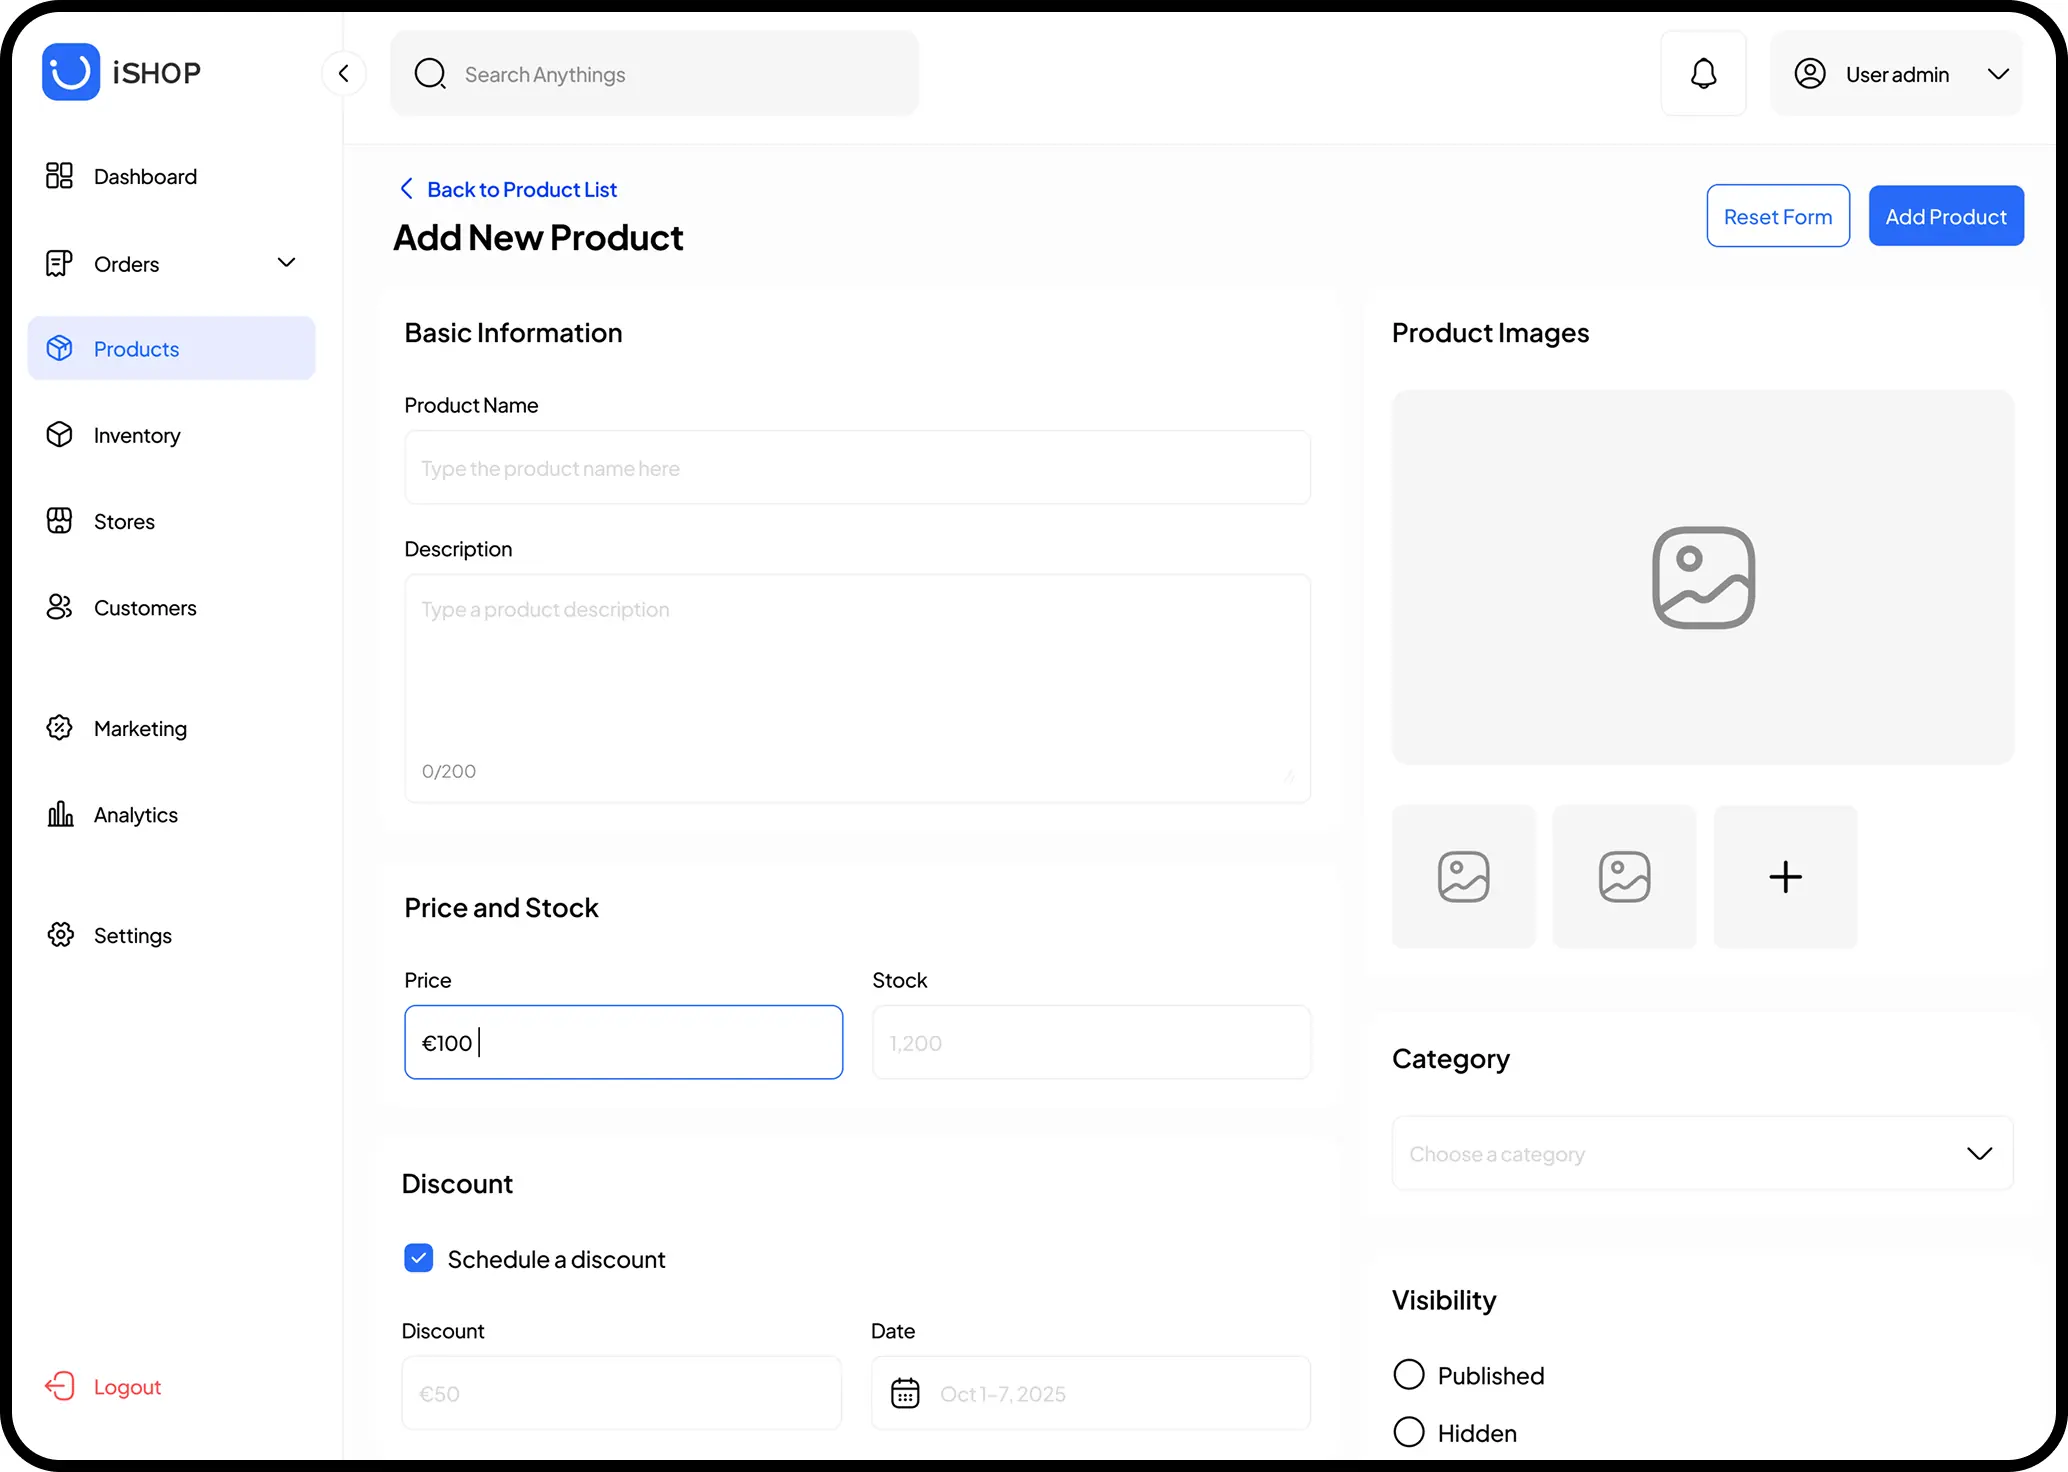The width and height of the screenshot is (2068, 1472).
Task: Uncheck Schedule a discount checkbox
Action: click(x=419, y=1258)
